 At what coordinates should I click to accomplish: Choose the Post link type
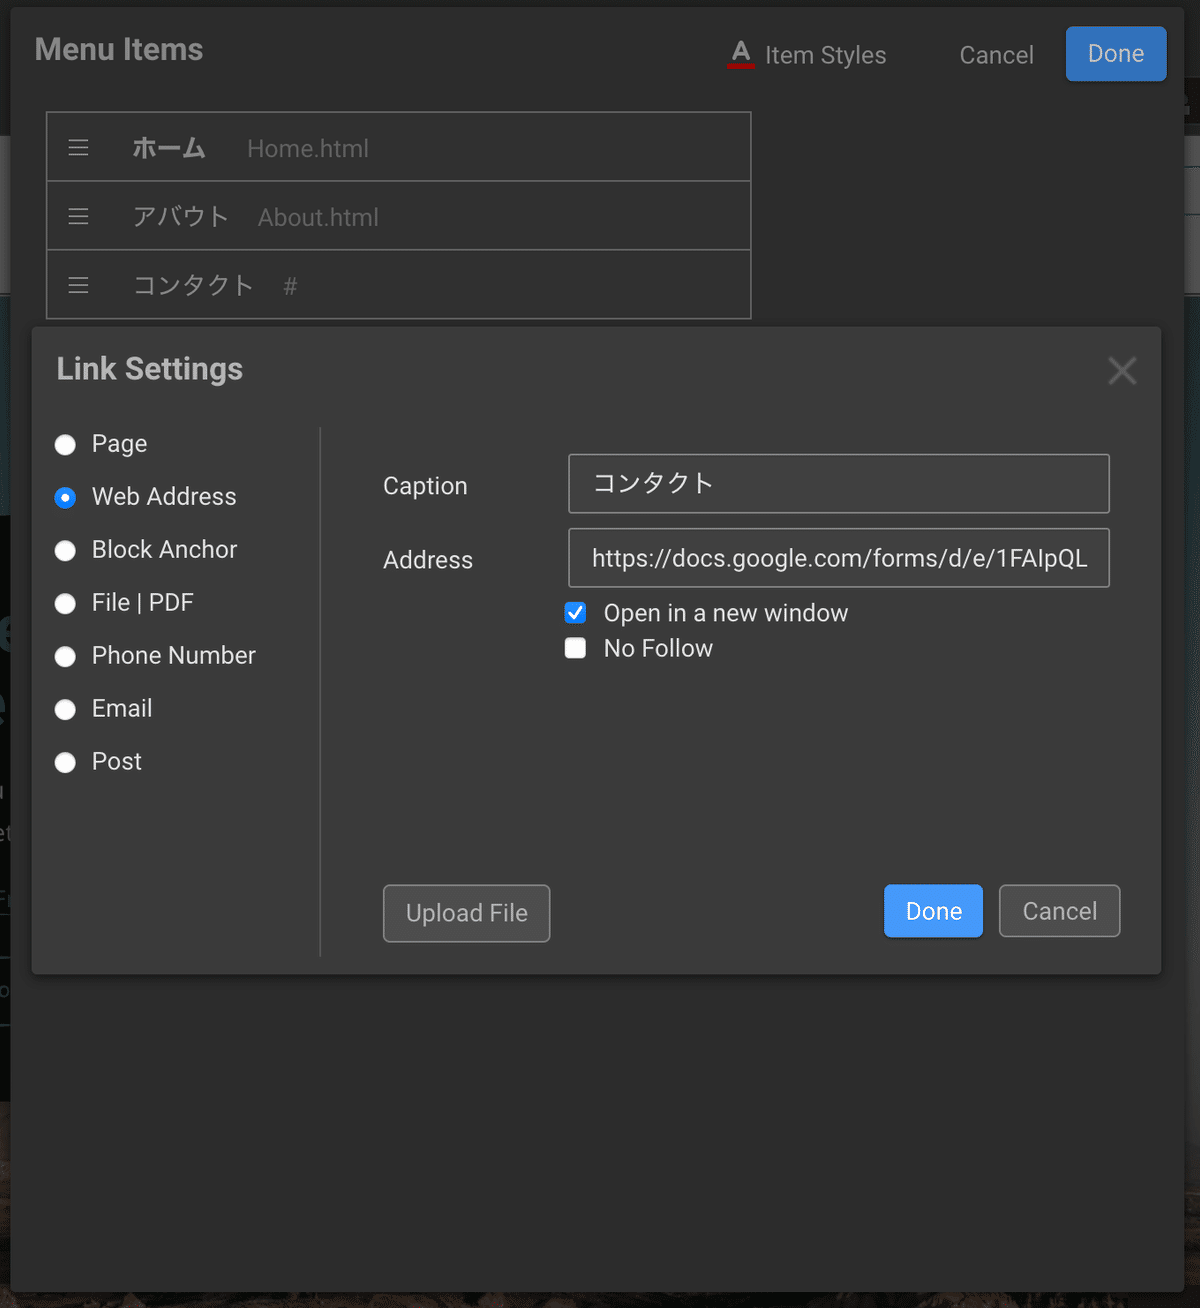tap(65, 763)
